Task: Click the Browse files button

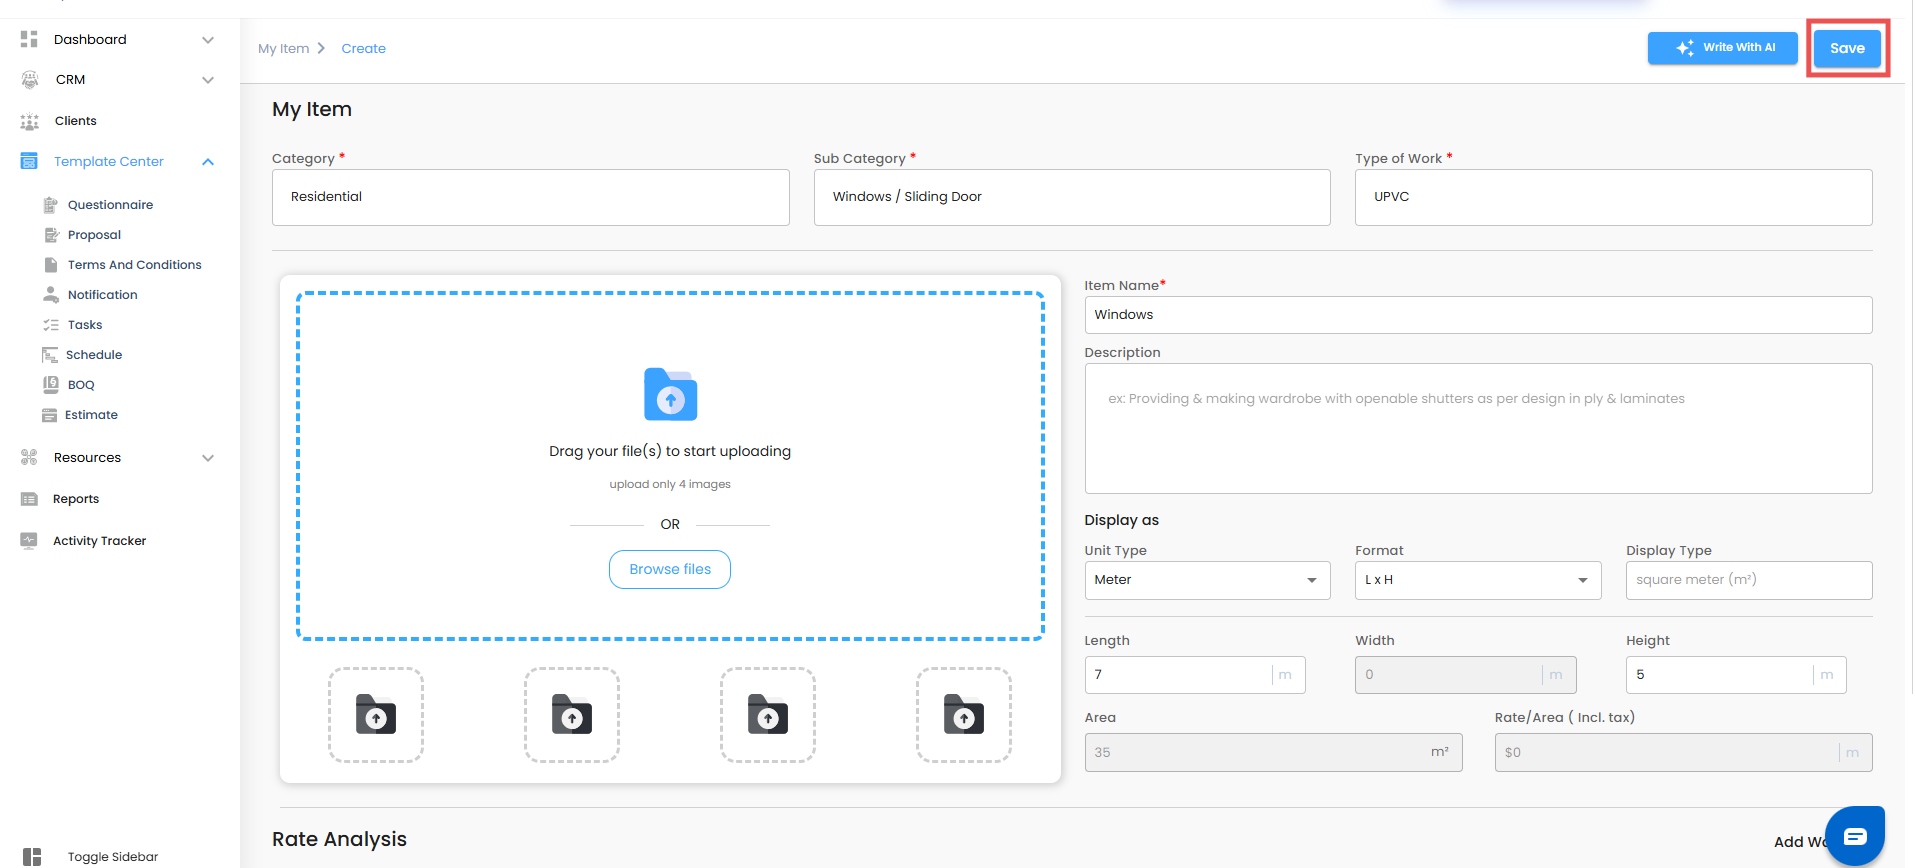Action: [x=670, y=570]
